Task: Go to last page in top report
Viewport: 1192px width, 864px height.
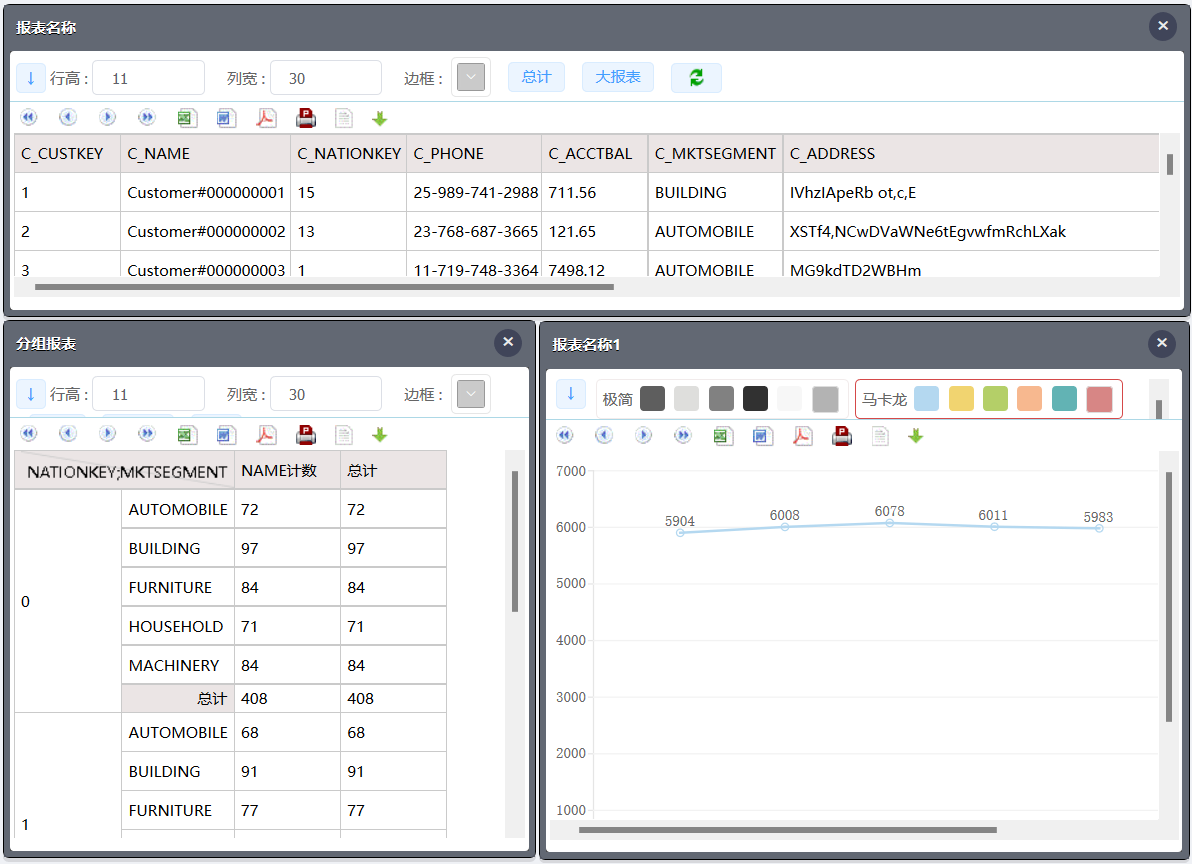Action: pyautogui.click(x=147, y=118)
